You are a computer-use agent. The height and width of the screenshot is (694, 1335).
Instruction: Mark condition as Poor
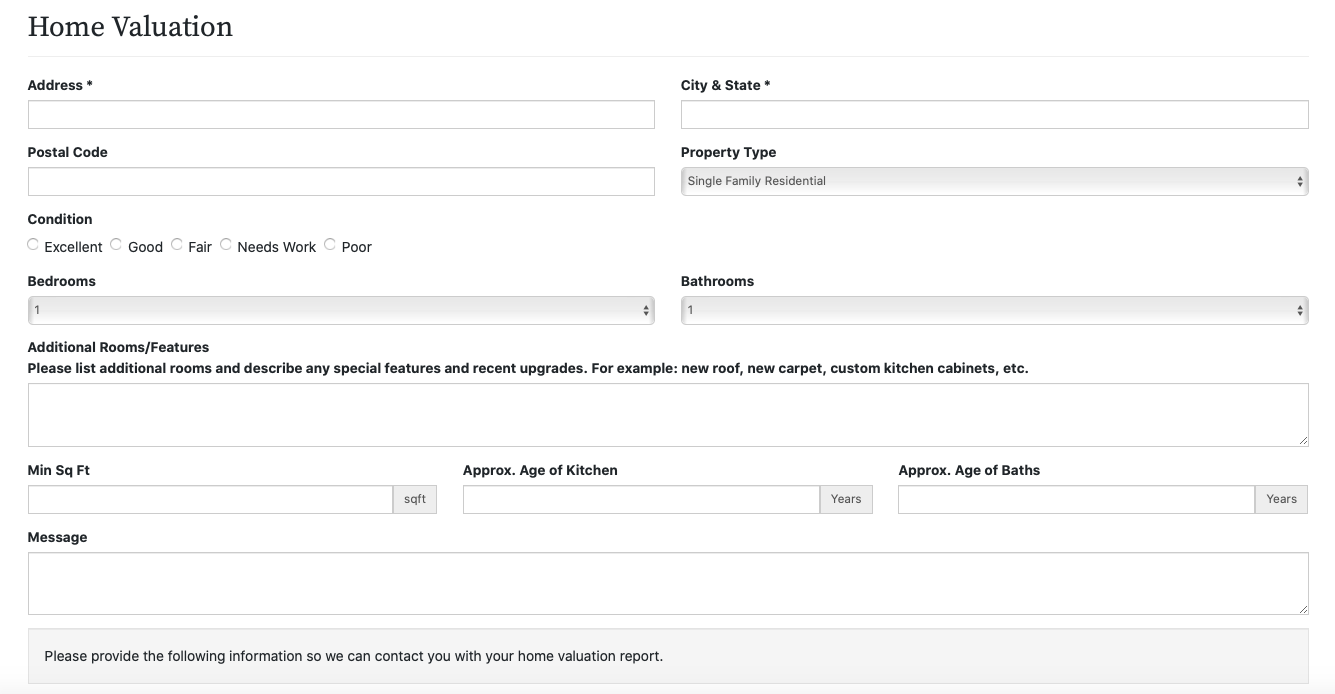tap(330, 245)
